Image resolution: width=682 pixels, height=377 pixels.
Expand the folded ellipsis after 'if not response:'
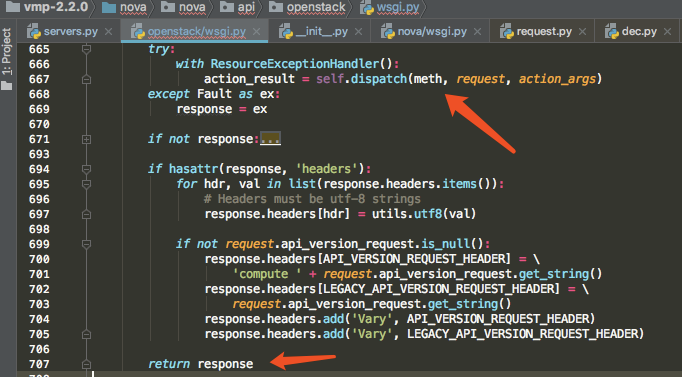click(x=270, y=139)
